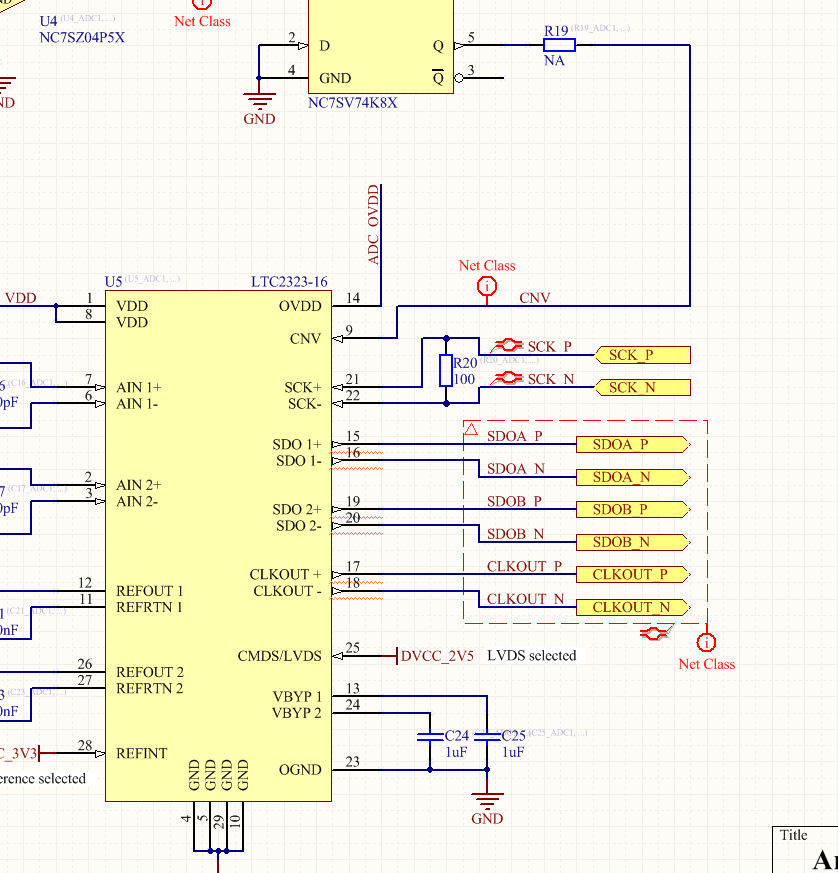Screen dimensions: 838x873
Task: Click the SDO 2+ pin name
Action: pos(297,509)
